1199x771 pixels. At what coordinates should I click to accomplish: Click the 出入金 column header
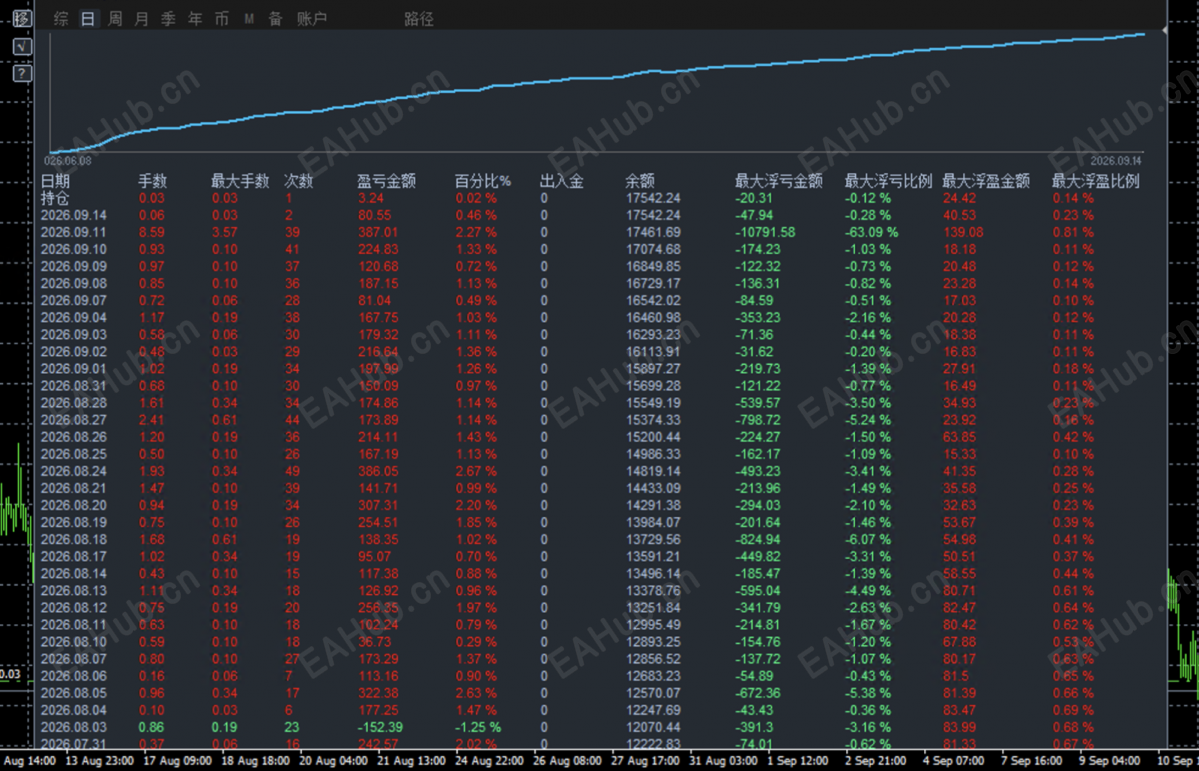point(561,181)
